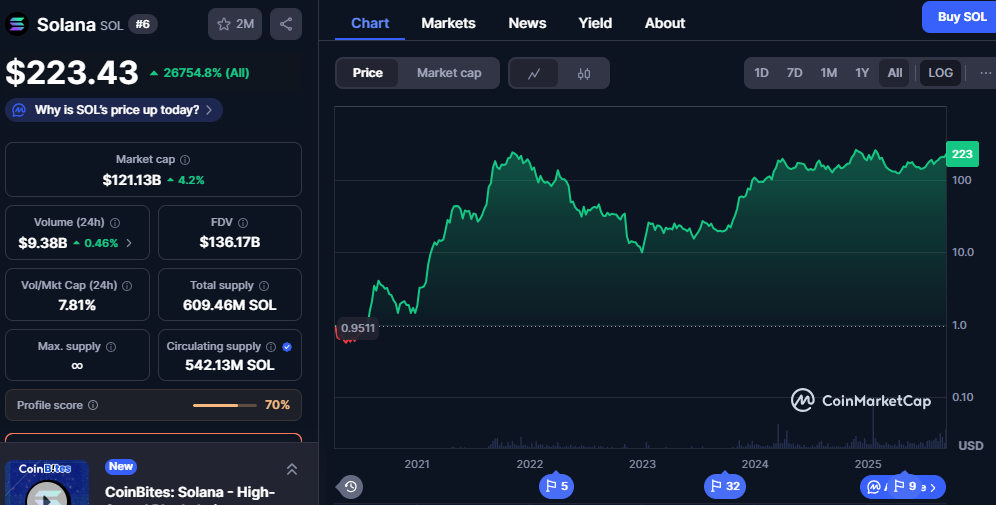Click the $121.13B market cap value

(131, 180)
